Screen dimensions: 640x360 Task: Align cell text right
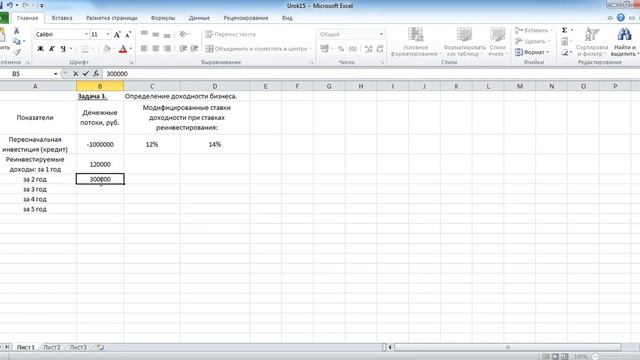pyautogui.click(x=167, y=49)
